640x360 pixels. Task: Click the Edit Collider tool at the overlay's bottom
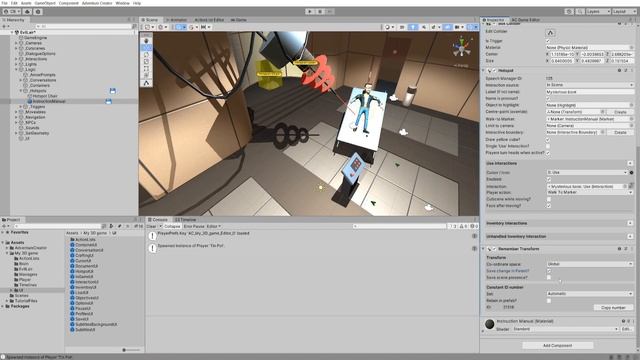[147, 83]
